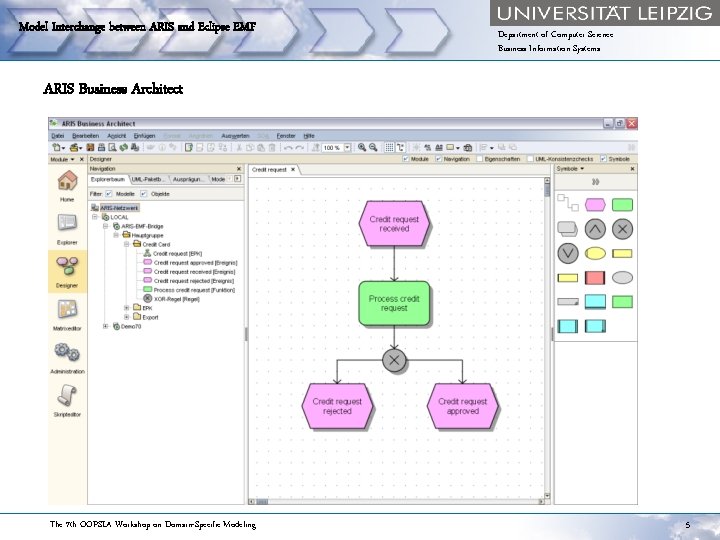Open the Fenster menu

[x=286, y=136]
